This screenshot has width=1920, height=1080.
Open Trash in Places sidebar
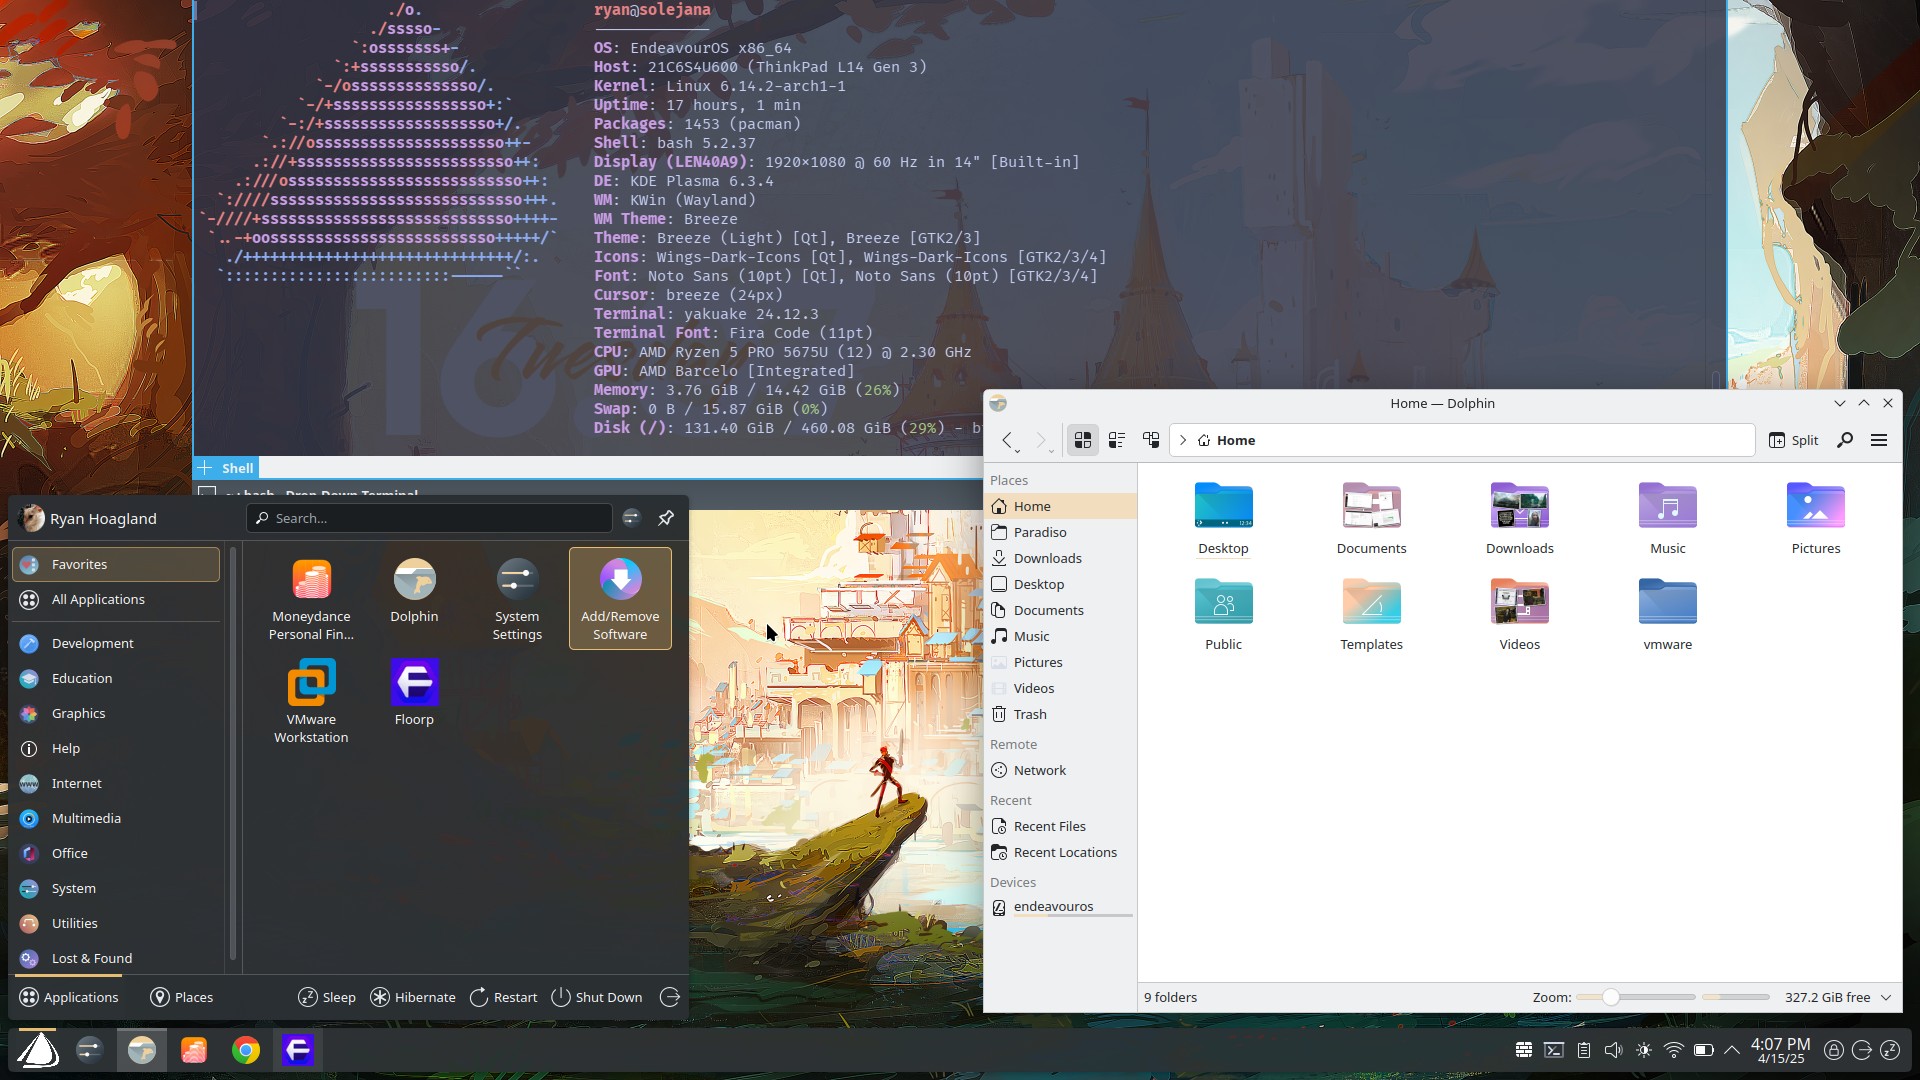pyautogui.click(x=1060, y=714)
